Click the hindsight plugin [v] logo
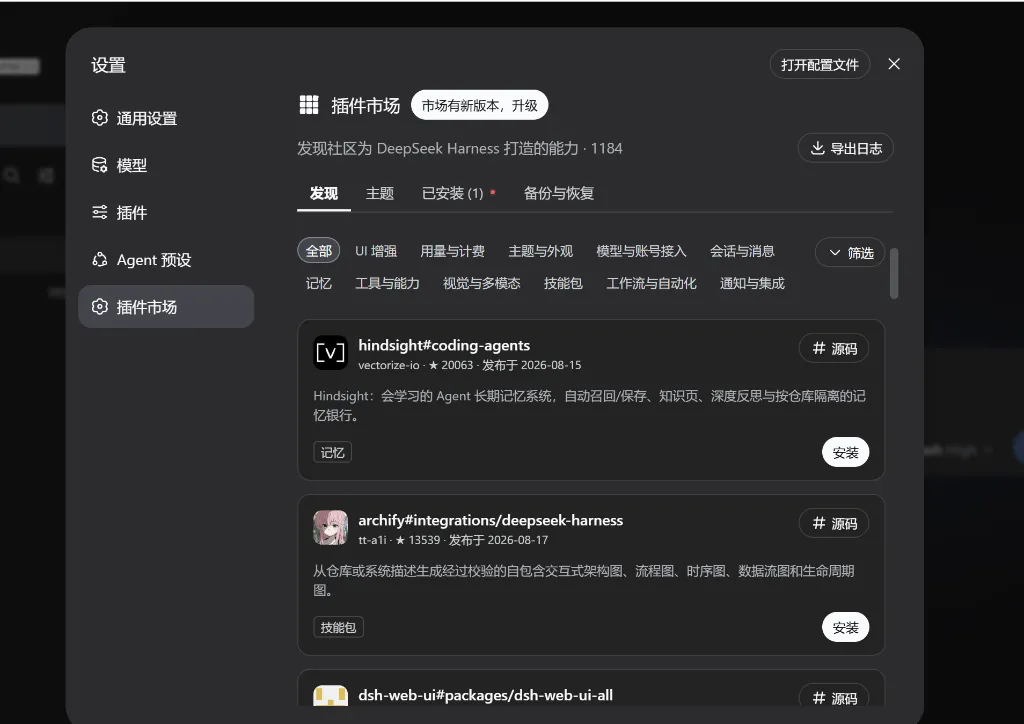Image resolution: width=1024 pixels, height=724 pixels. (330, 353)
